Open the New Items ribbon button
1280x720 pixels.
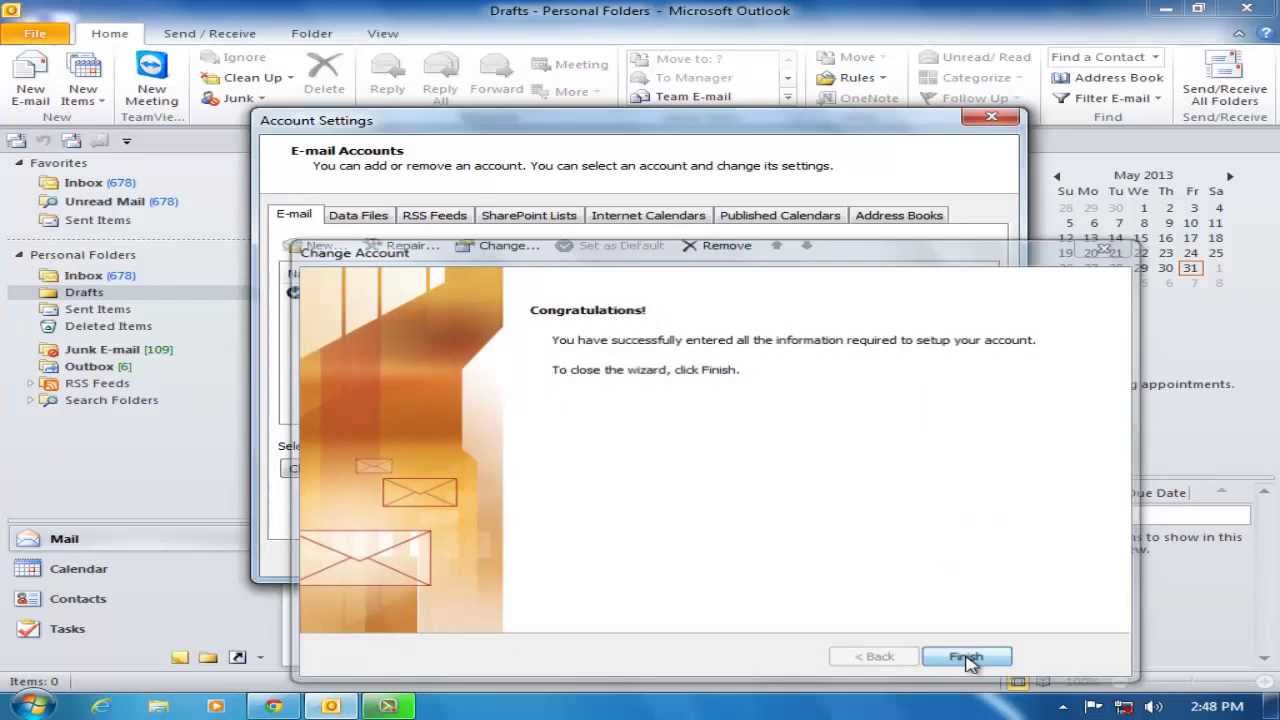coord(83,79)
